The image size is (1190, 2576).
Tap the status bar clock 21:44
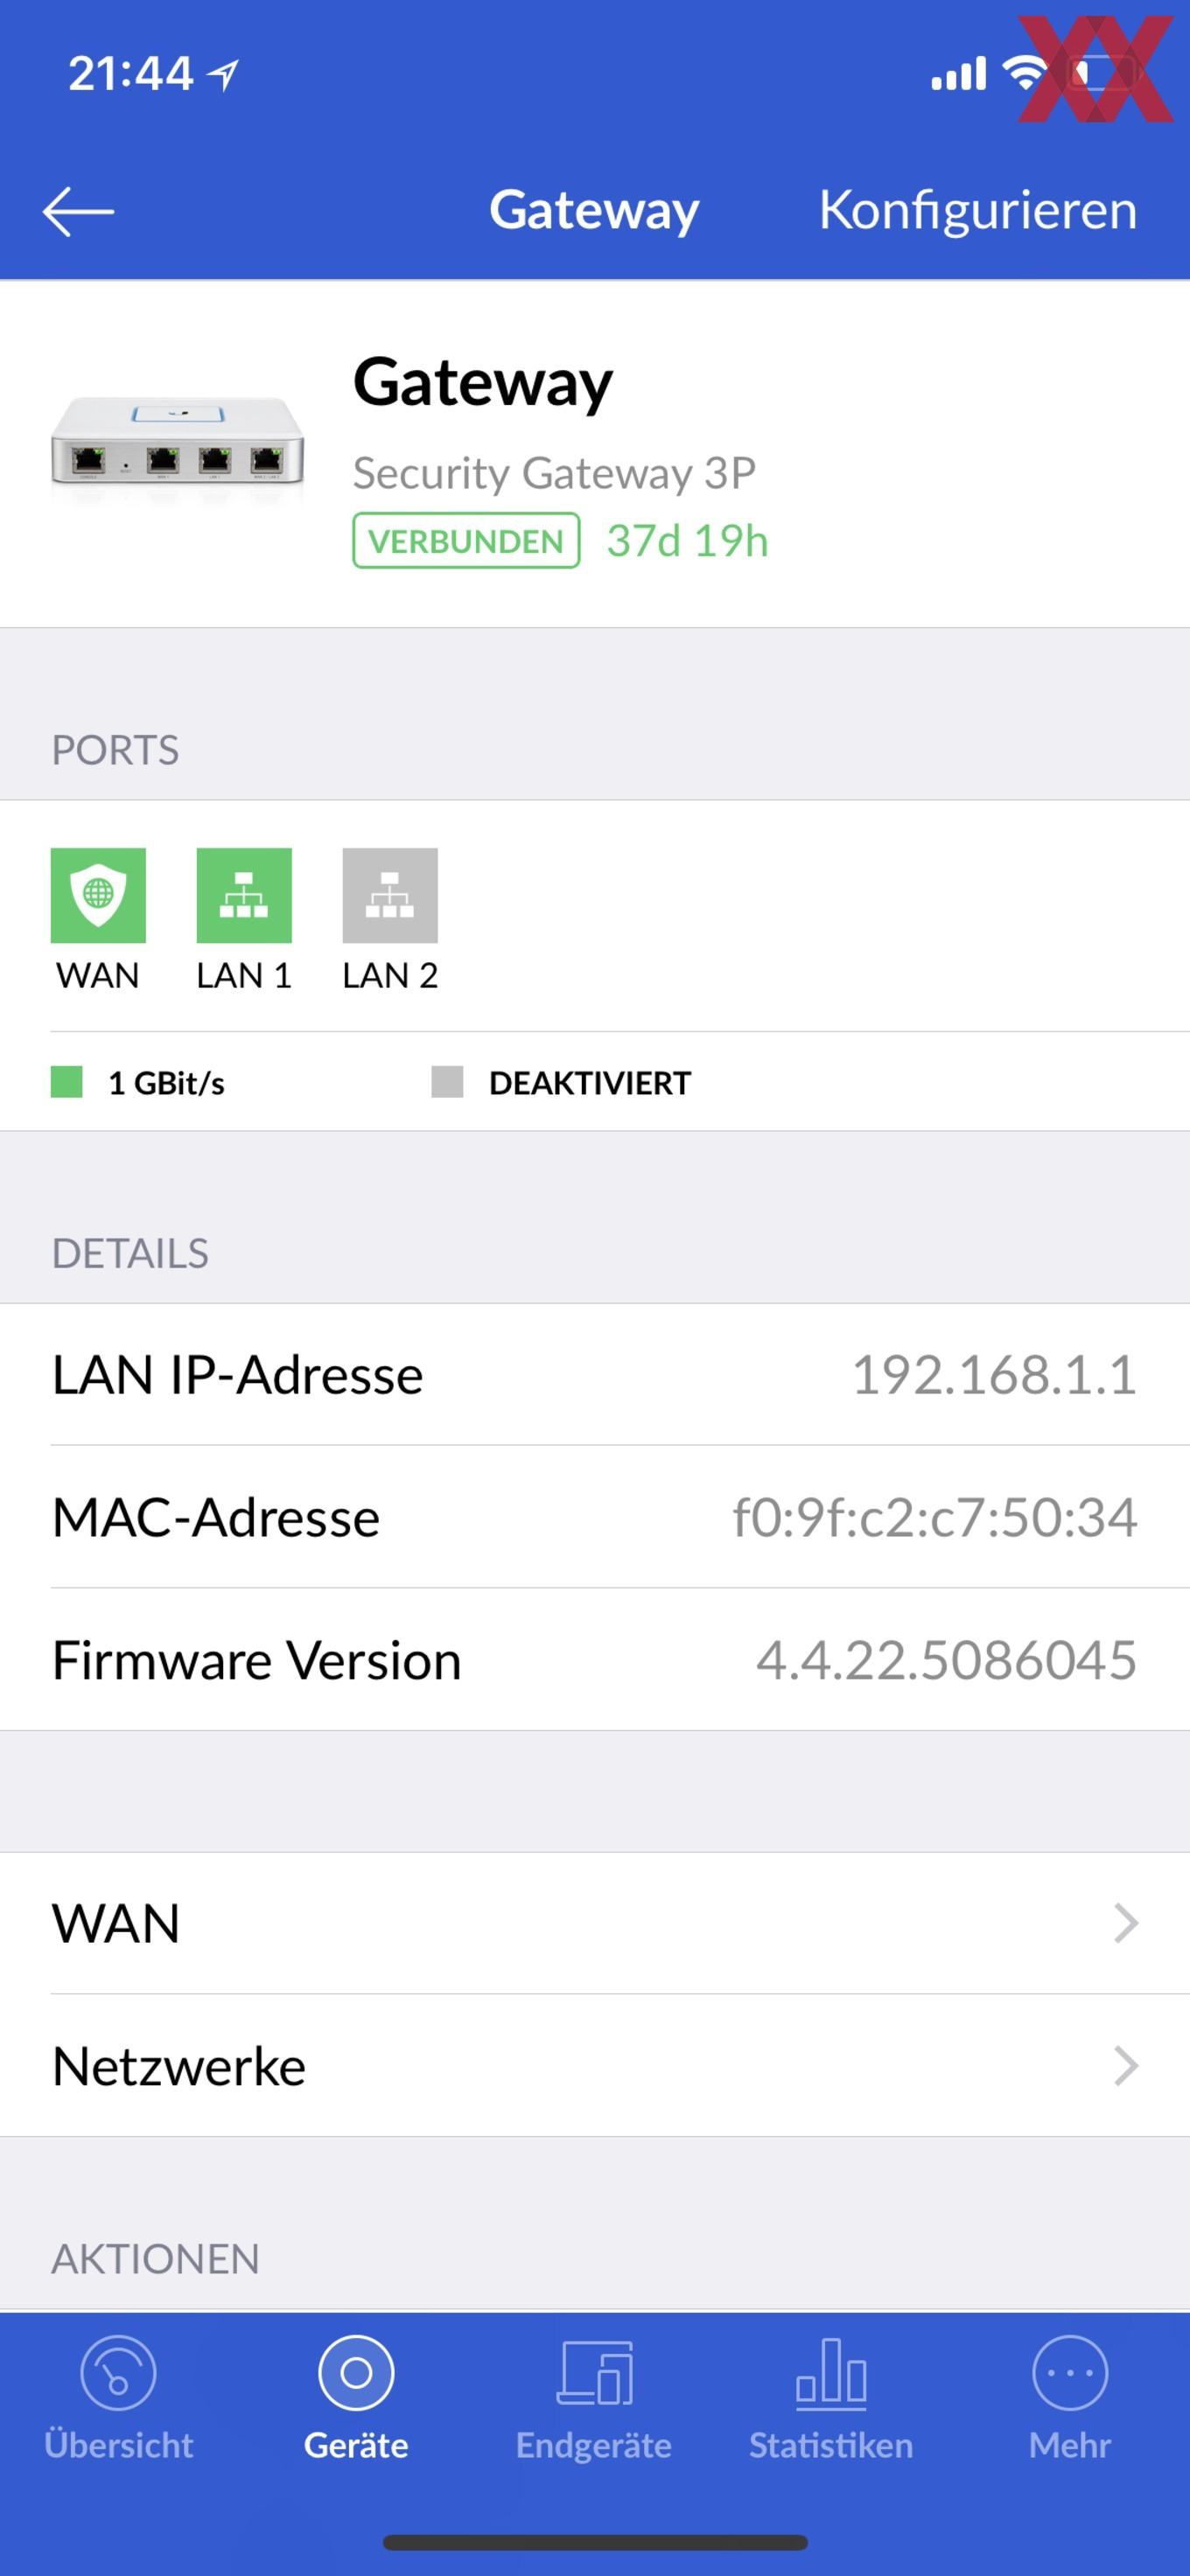(x=130, y=74)
